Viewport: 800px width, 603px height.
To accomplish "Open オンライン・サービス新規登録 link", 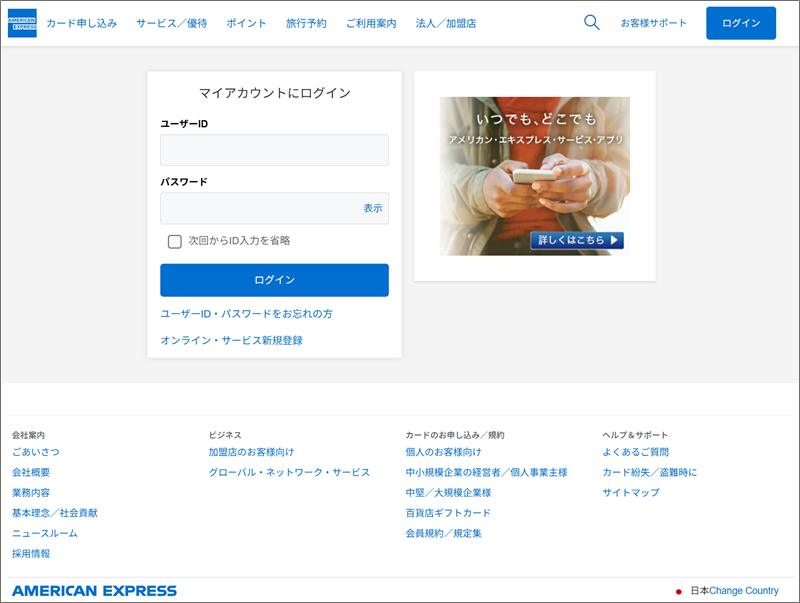I will tap(231, 340).
